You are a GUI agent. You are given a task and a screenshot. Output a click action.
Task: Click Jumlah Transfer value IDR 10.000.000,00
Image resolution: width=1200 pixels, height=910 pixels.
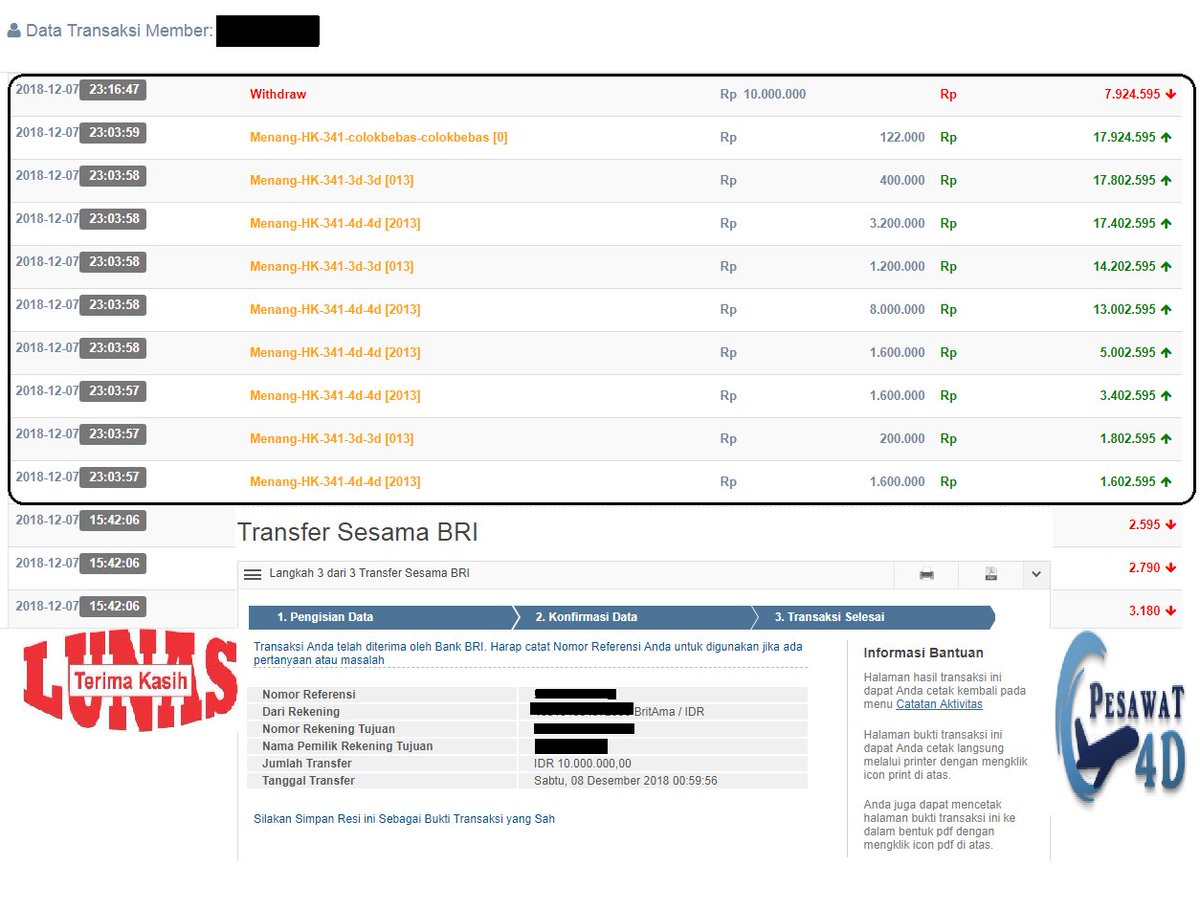[583, 763]
